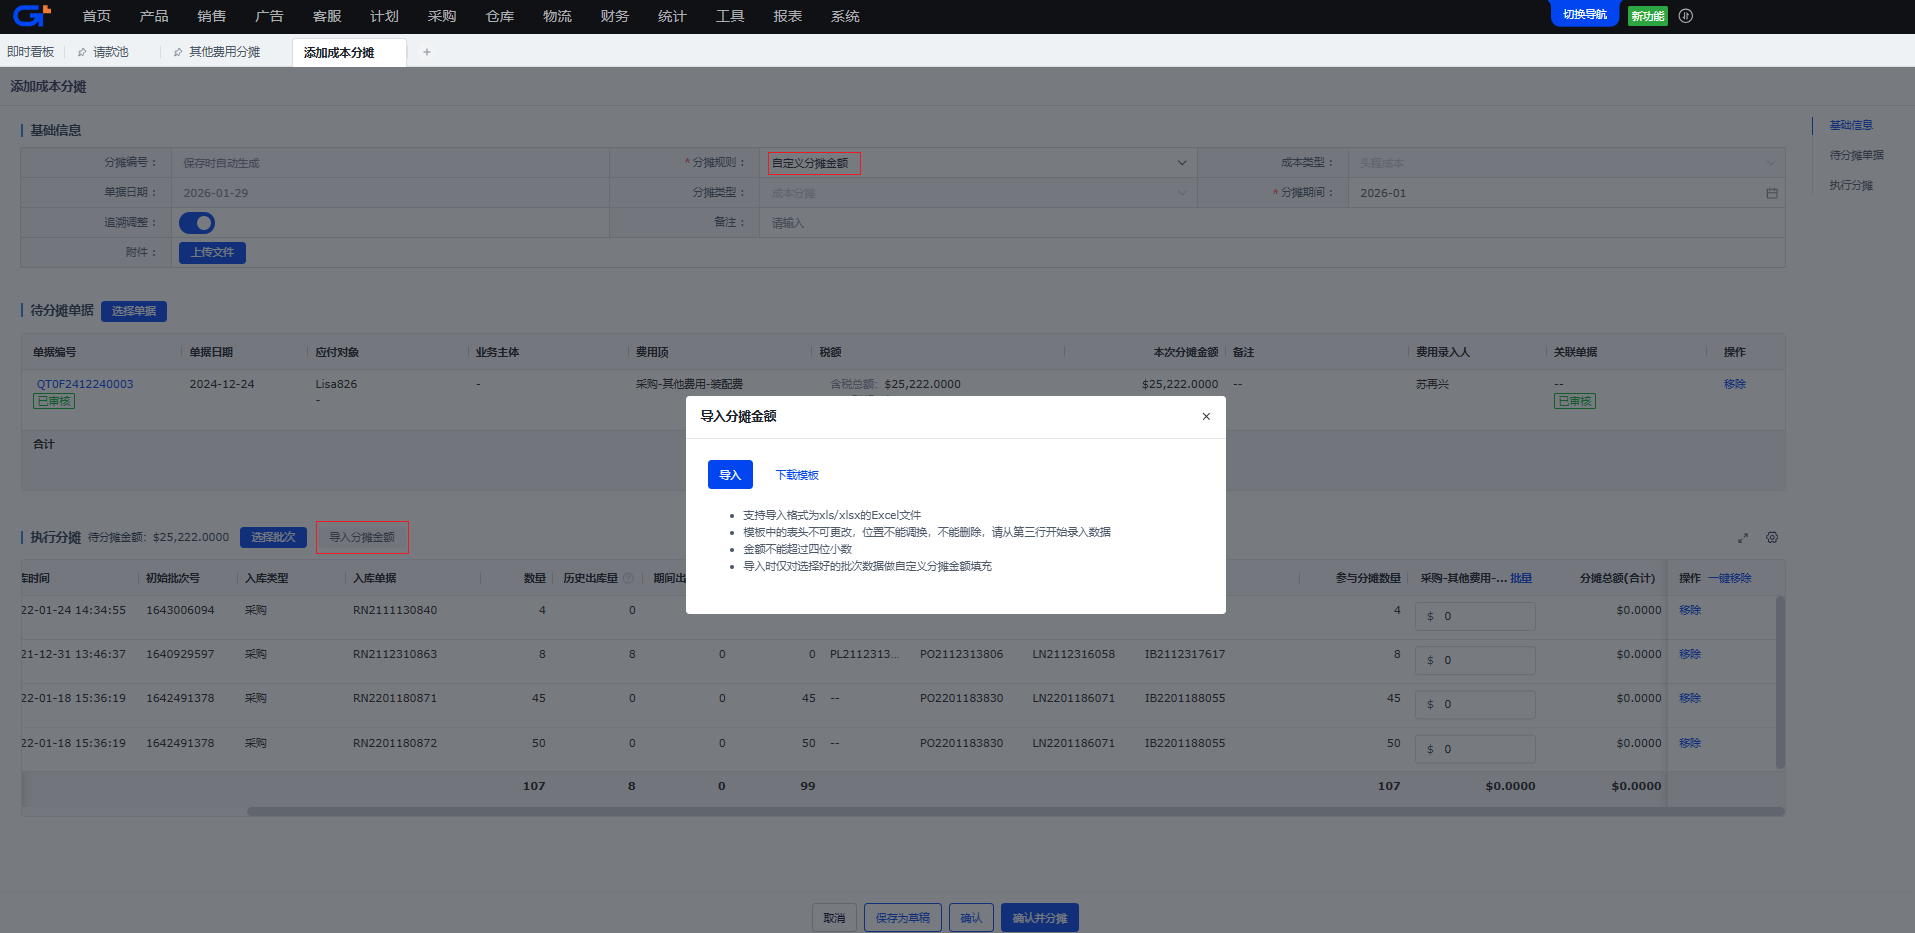Open the 产品 menu

(x=154, y=16)
